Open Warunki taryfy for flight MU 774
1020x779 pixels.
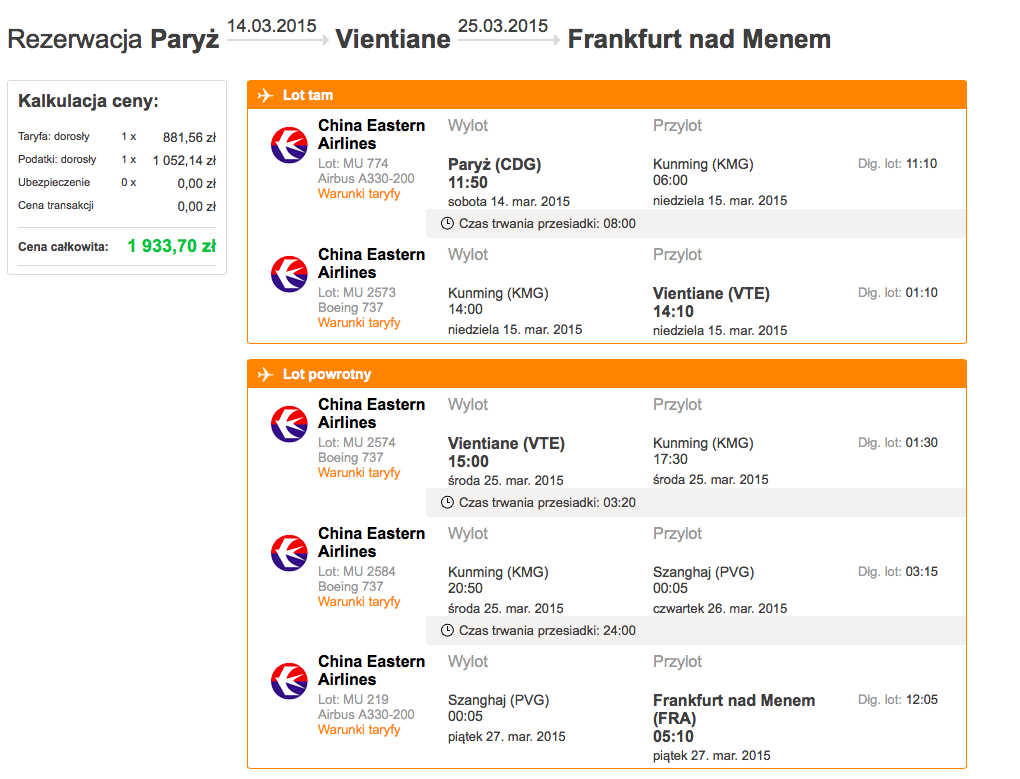click(359, 194)
